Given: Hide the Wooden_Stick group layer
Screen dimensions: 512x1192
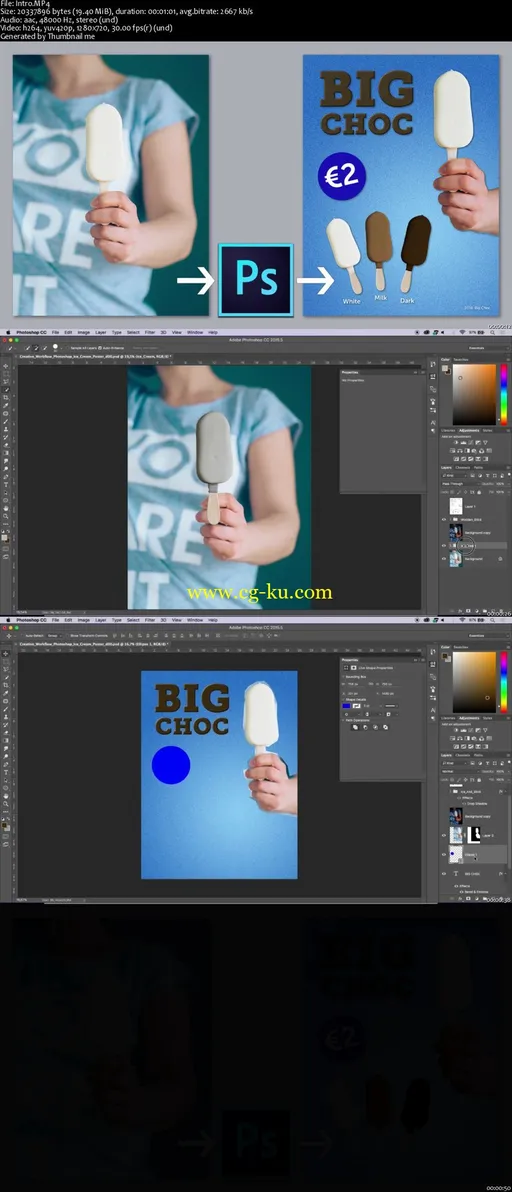Looking at the screenshot, I should click(444, 519).
